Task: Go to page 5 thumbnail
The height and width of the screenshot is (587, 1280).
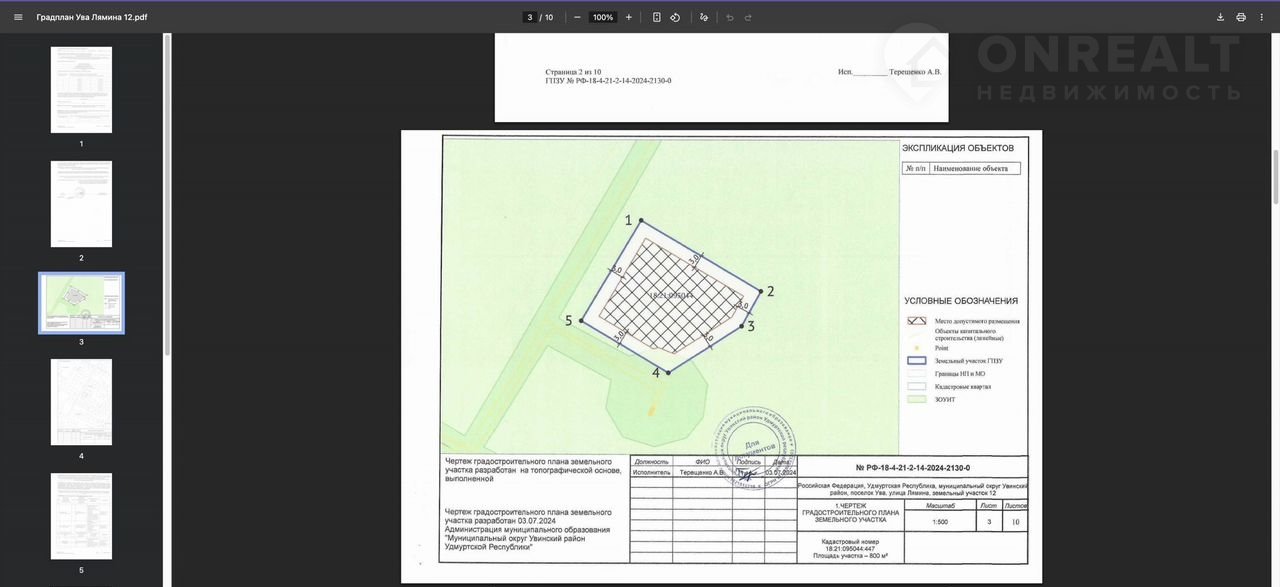Action: [81, 516]
